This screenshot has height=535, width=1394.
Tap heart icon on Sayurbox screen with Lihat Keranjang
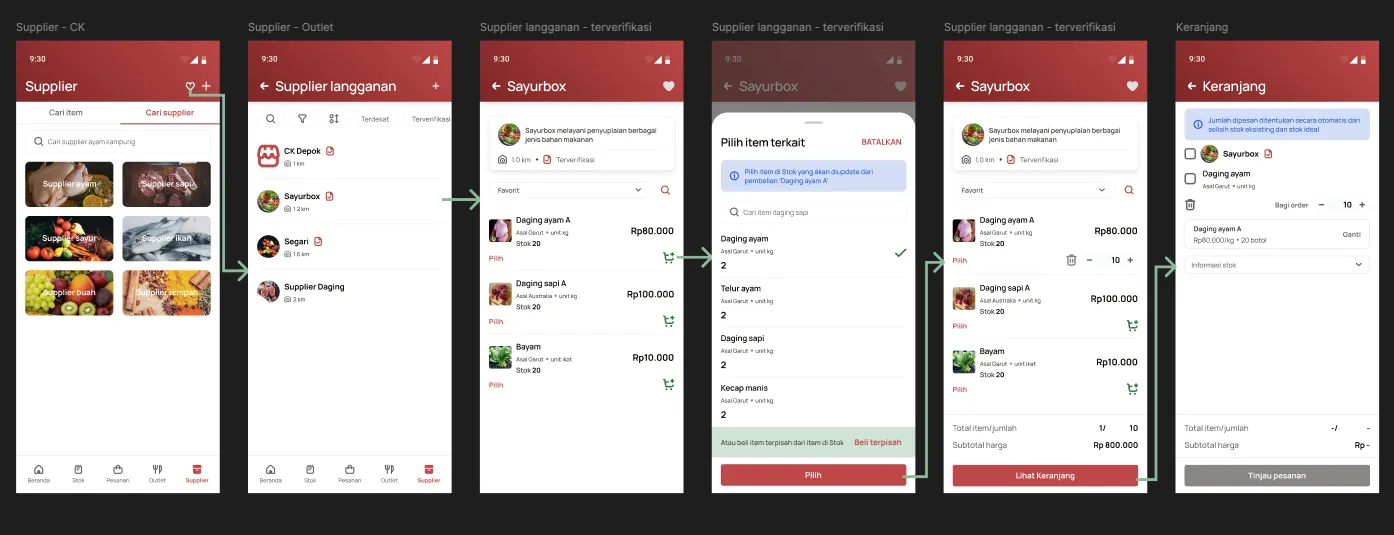(1132, 87)
